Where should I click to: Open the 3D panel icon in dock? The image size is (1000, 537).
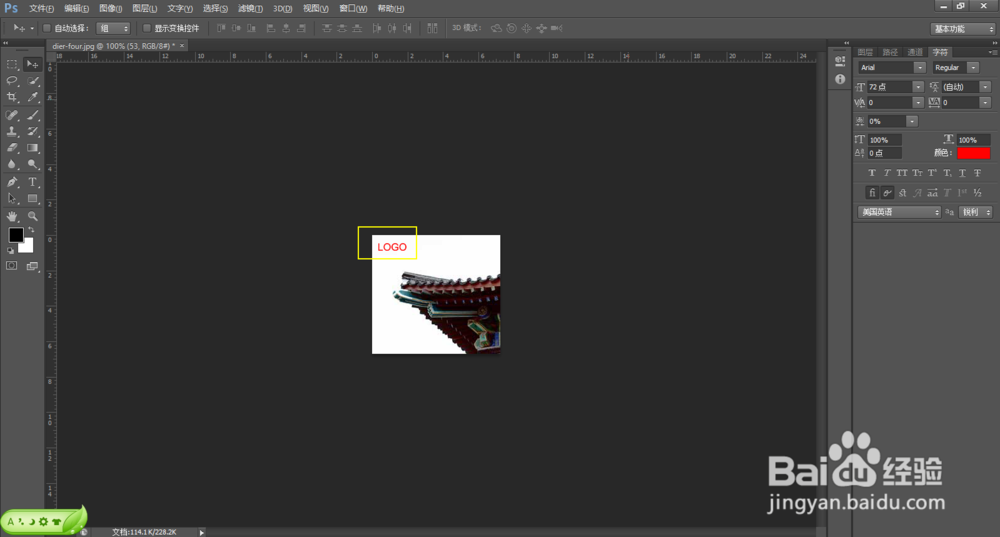840,61
